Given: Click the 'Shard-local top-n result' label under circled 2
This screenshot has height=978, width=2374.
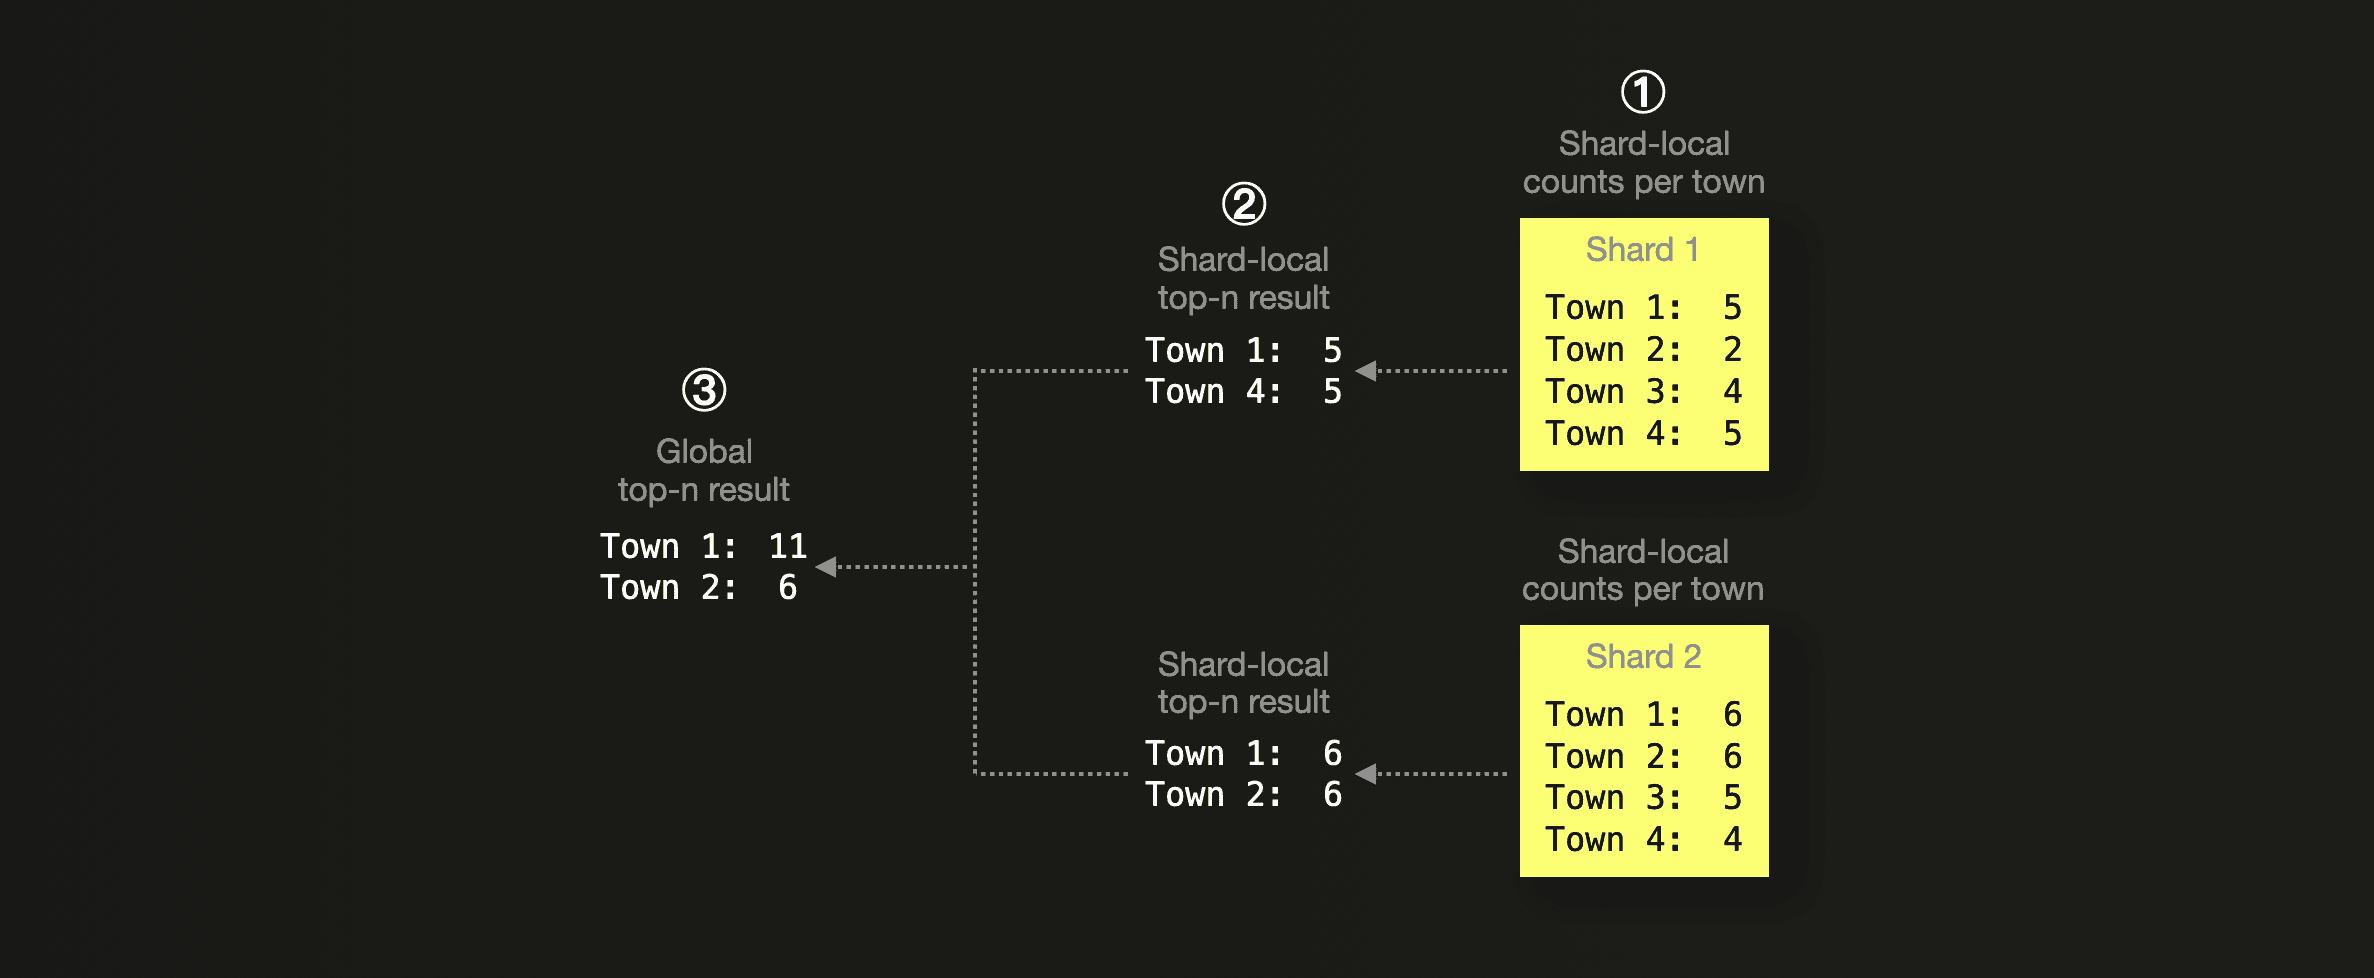Looking at the screenshot, I should tap(1243, 278).
